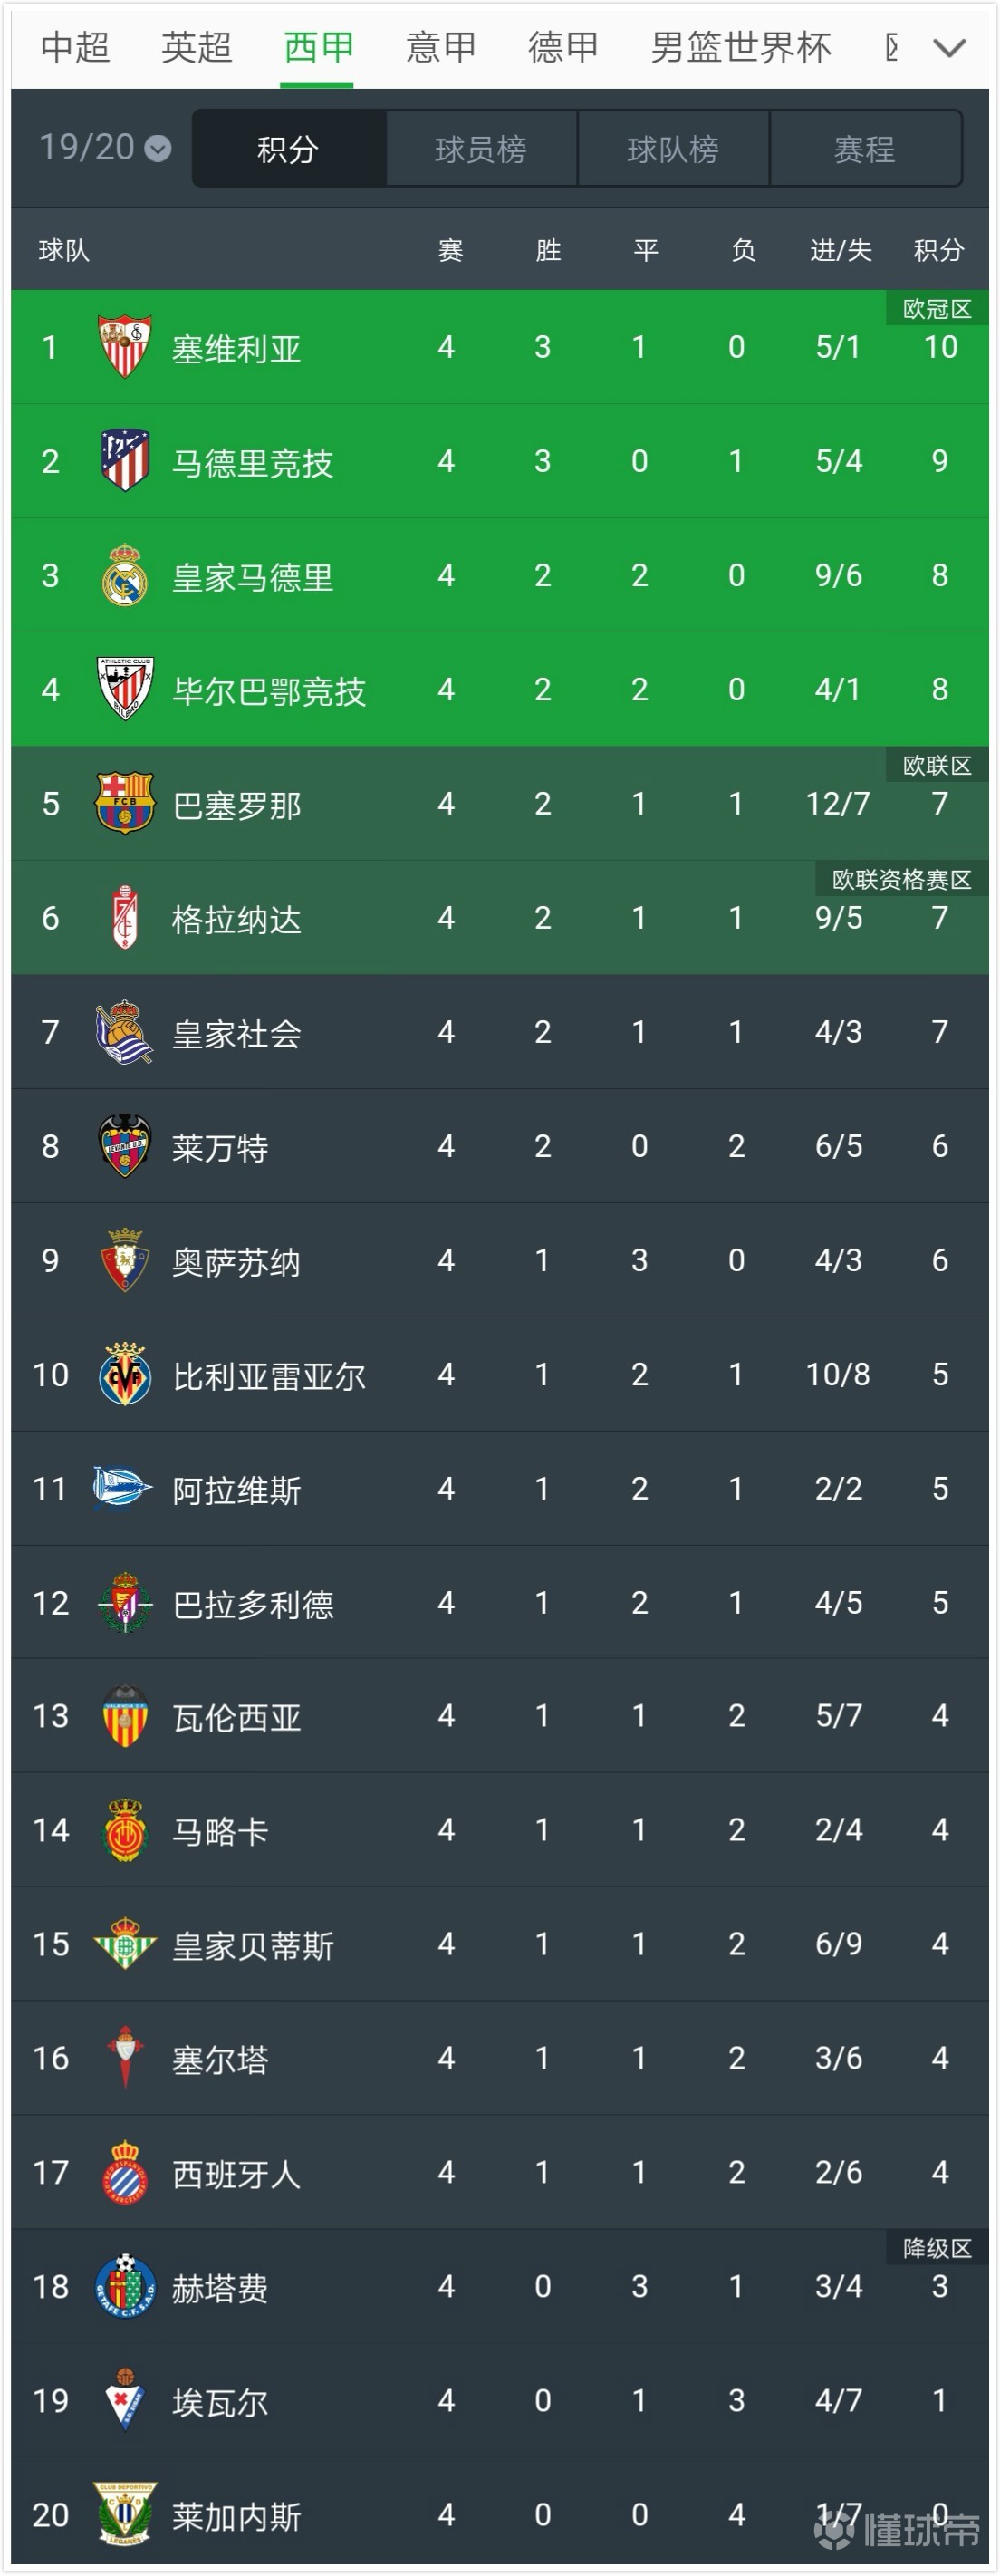Switch to the 意甲 league tab

tap(441, 46)
